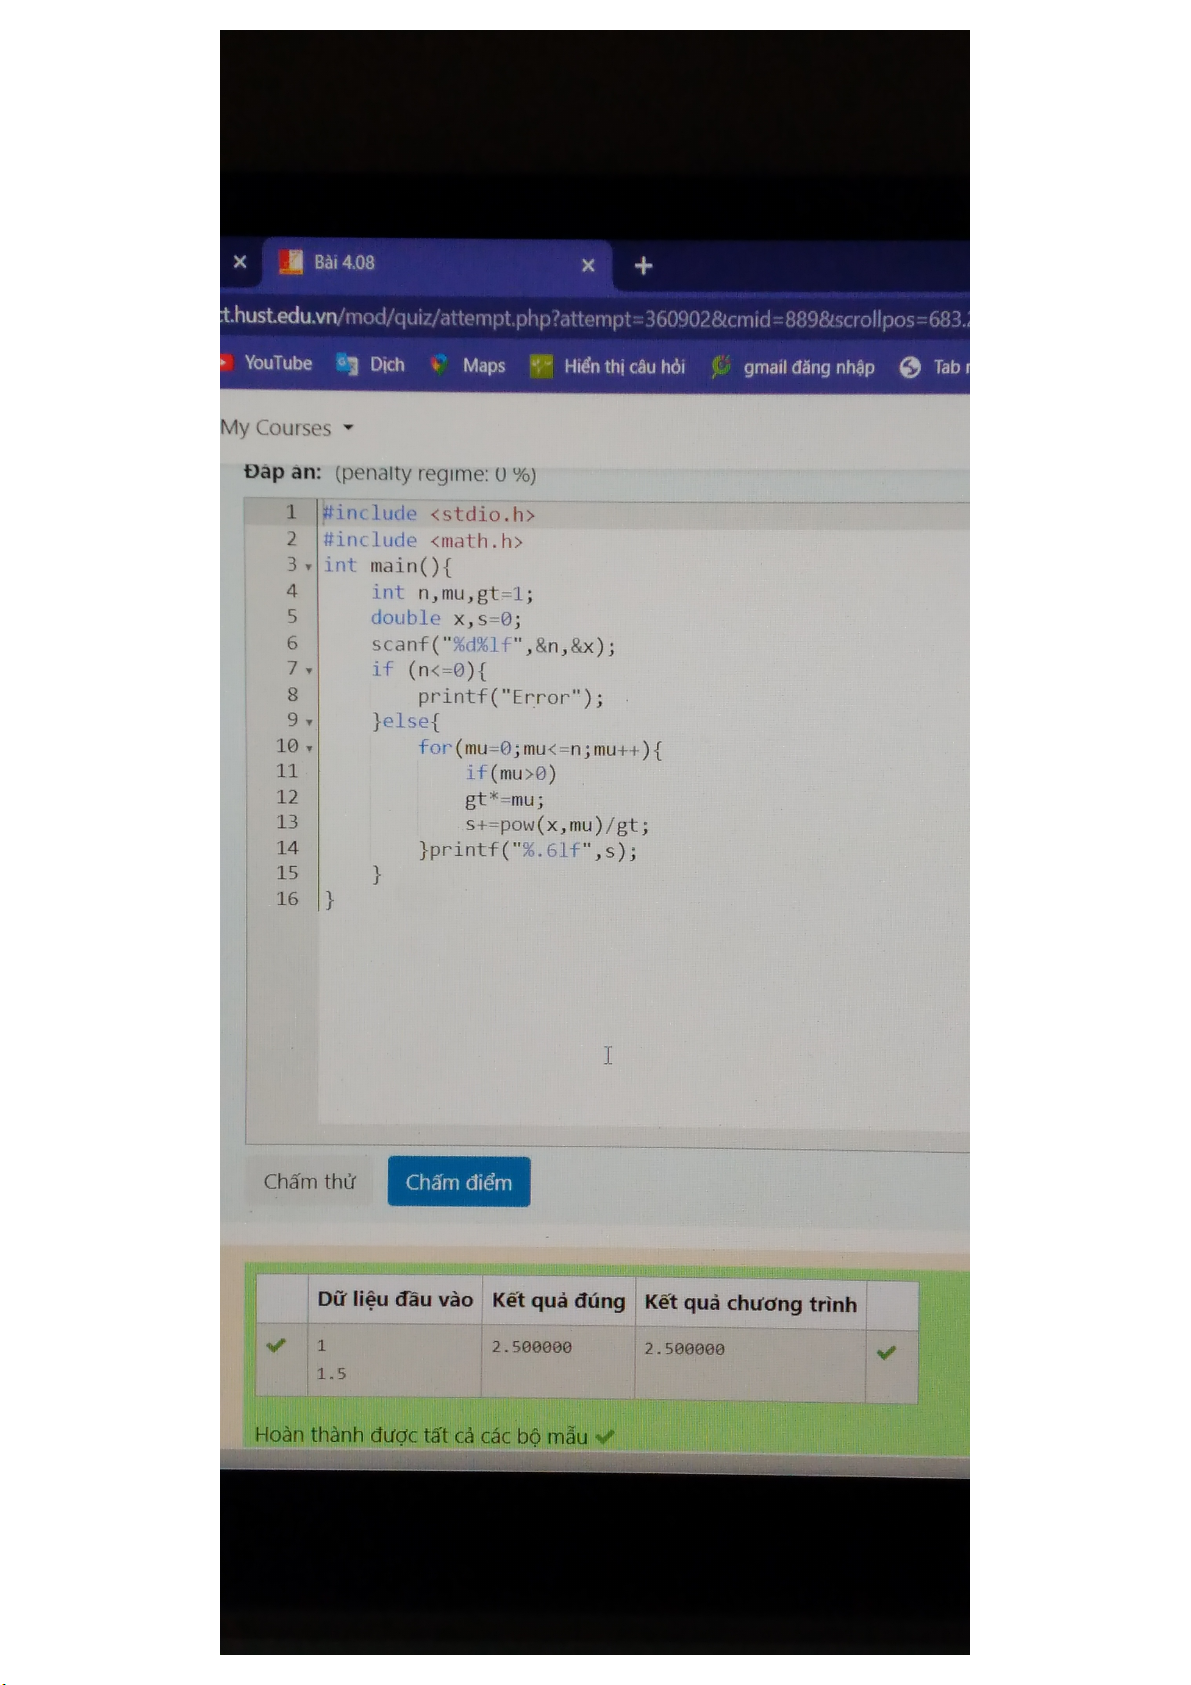Click the Bài 4.08 tab favicon
1191x1685 pixels.
pyautogui.click(x=291, y=262)
